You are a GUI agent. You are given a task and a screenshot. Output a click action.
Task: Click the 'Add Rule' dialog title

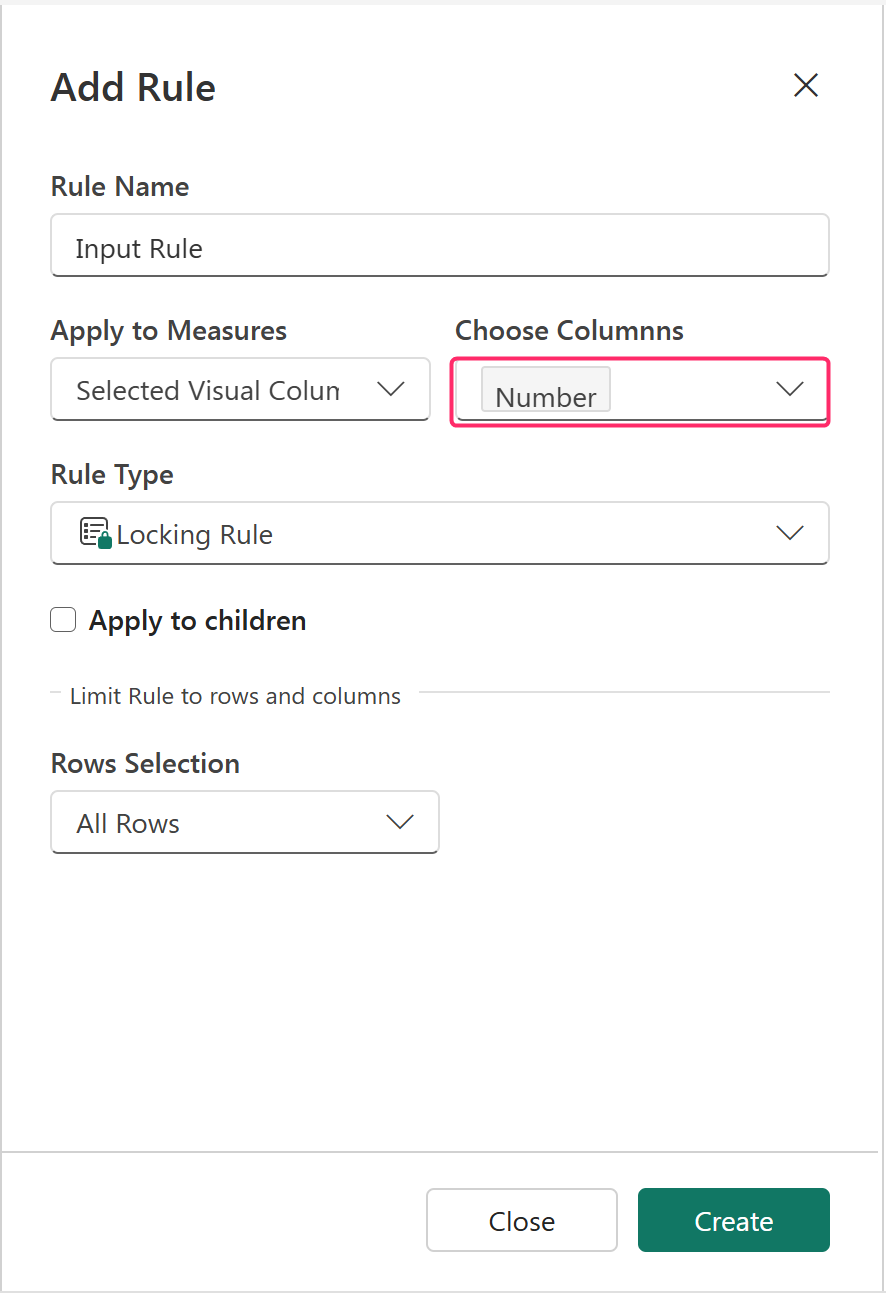[133, 88]
